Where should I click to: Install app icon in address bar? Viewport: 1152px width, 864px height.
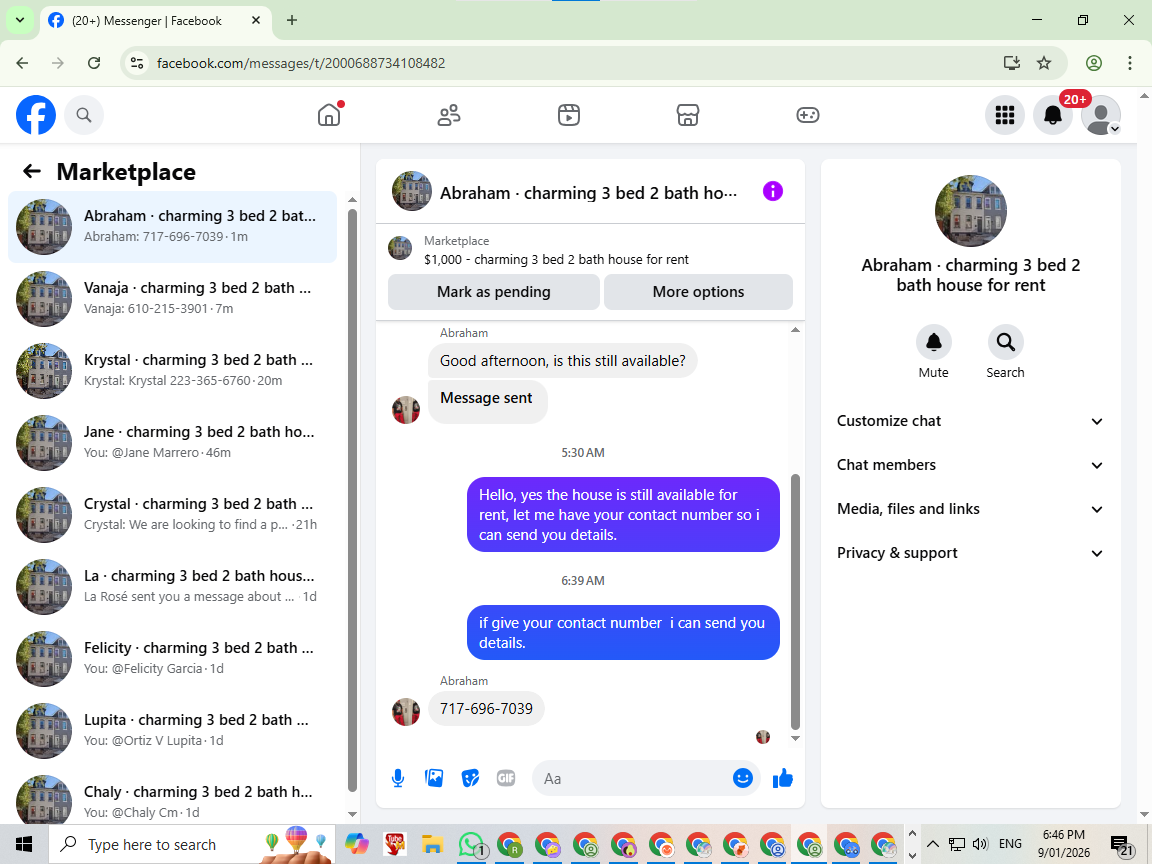point(1012,63)
